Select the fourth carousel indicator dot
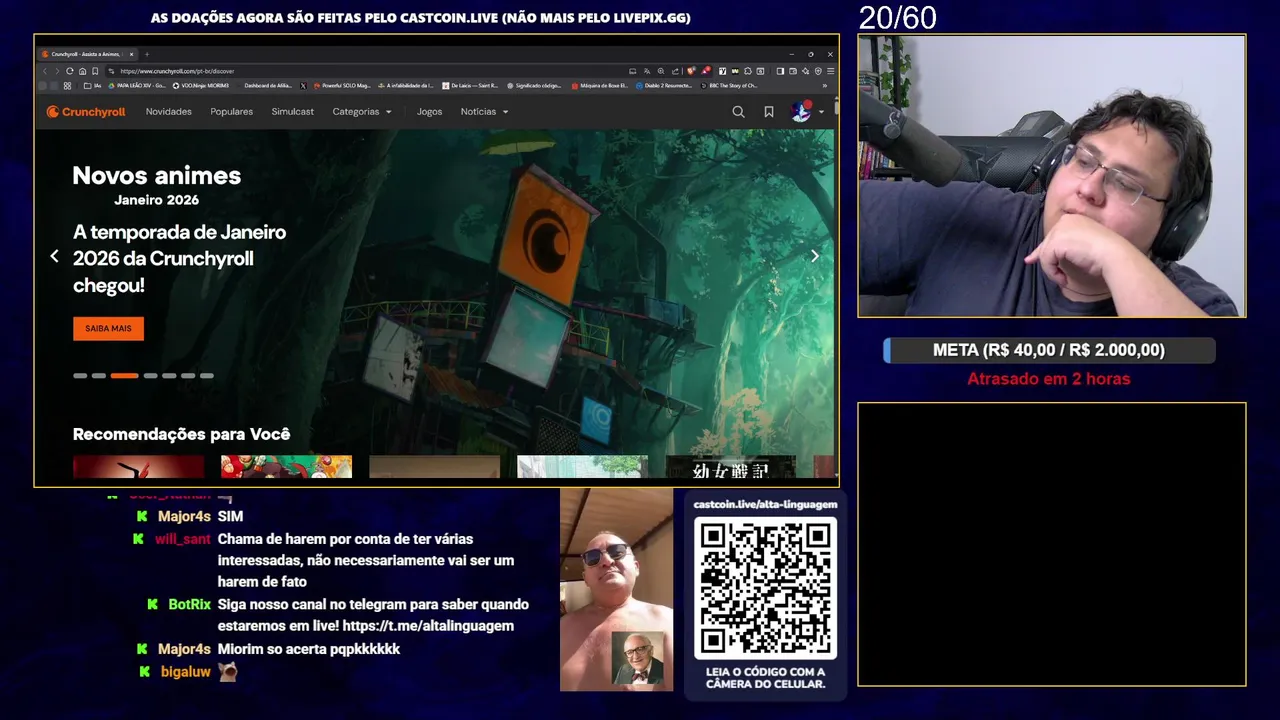The height and width of the screenshot is (720, 1280). 150,376
